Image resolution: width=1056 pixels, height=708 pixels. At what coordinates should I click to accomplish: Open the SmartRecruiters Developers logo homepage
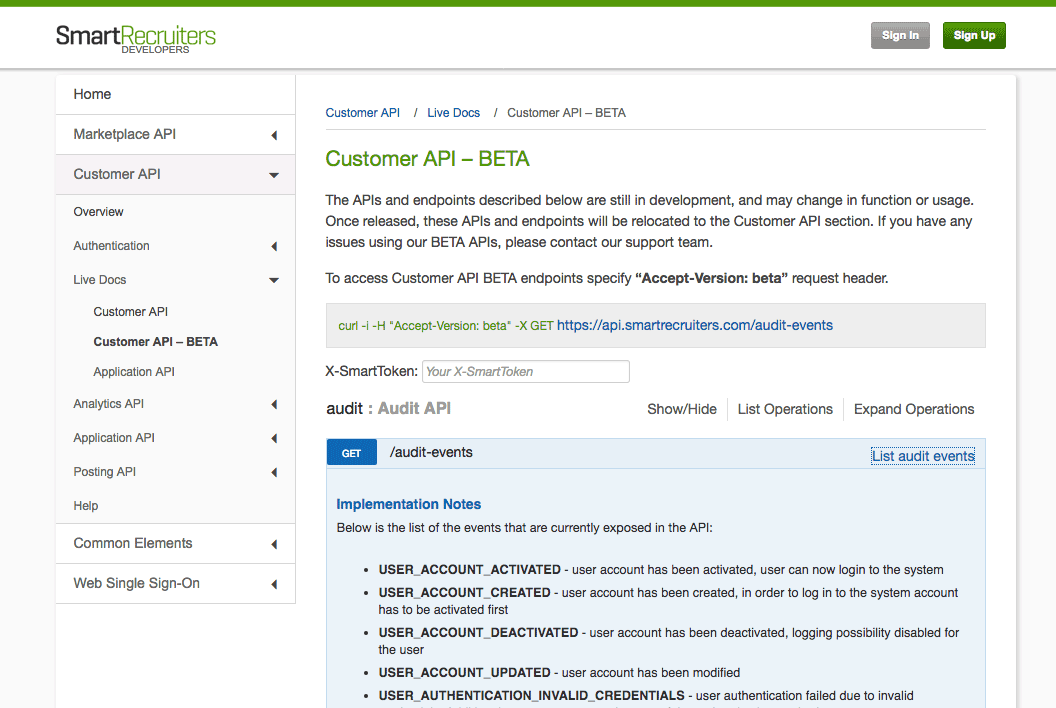[135, 38]
